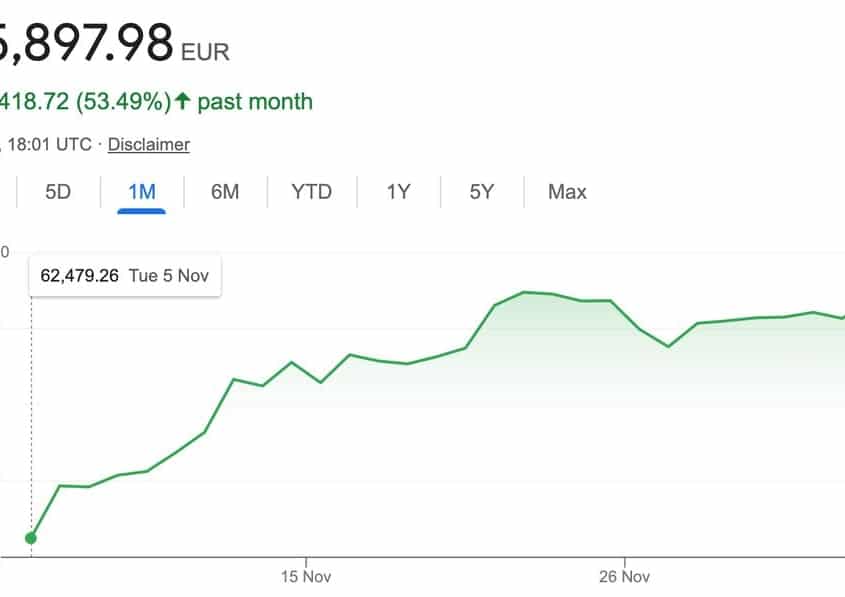845x597 pixels.
Task: Click the "past month" text
Action: (255, 102)
